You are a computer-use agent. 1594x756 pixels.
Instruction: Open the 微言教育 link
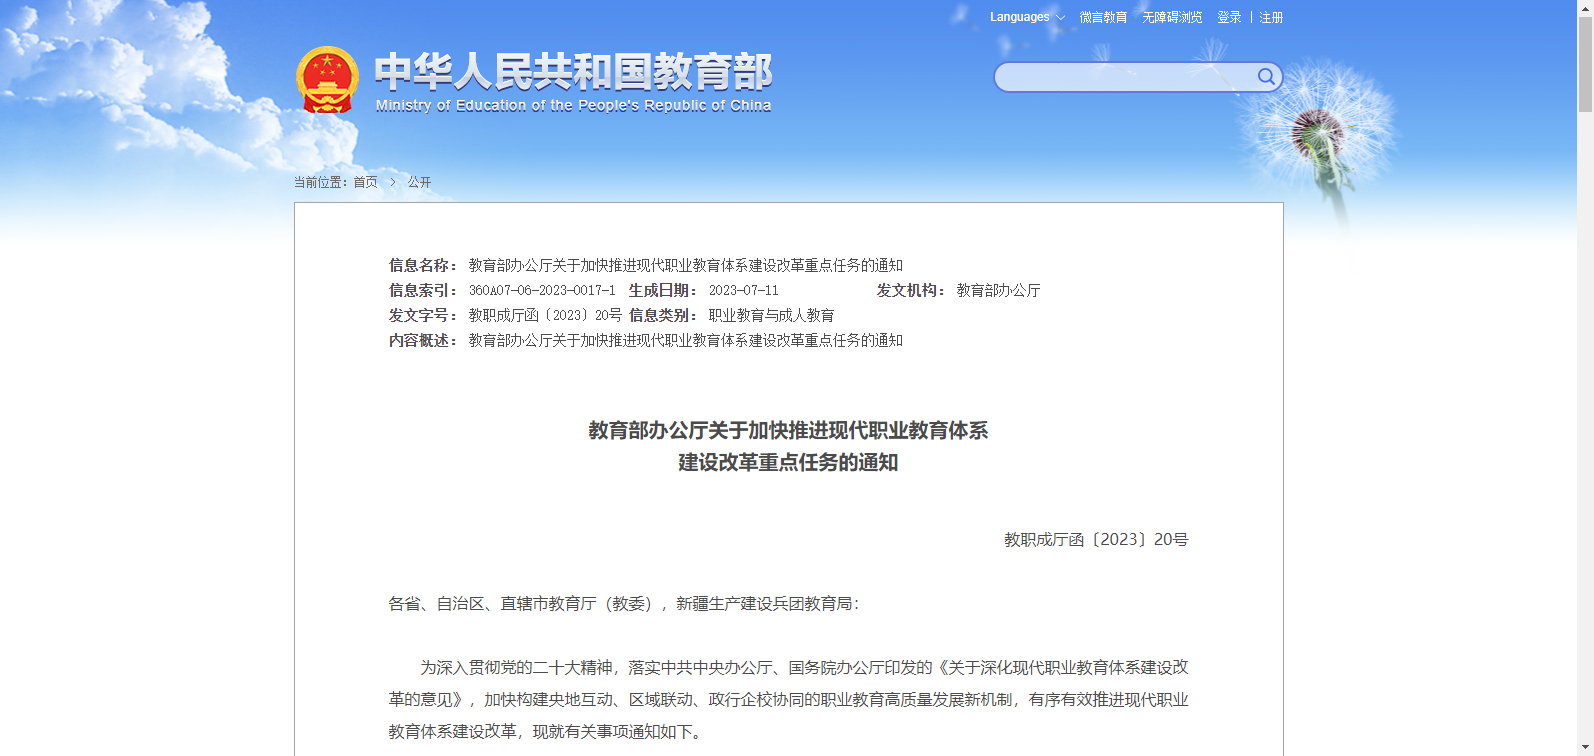click(1103, 17)
